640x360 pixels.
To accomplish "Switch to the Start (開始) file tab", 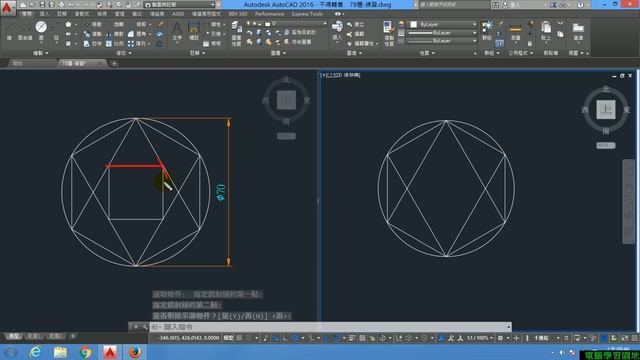I will click(32, 63).
